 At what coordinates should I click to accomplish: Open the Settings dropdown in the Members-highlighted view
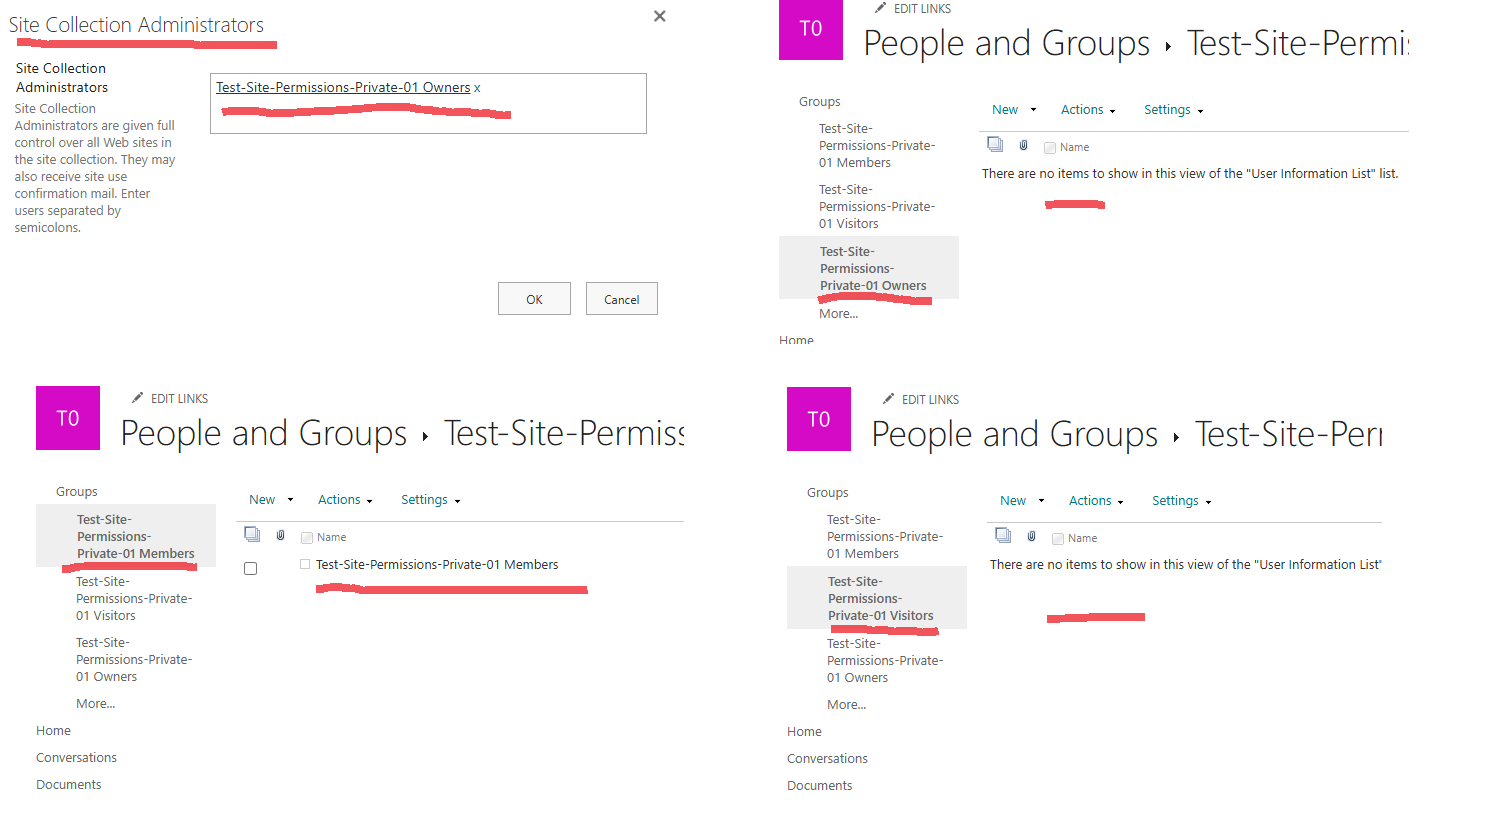(431, 500)
